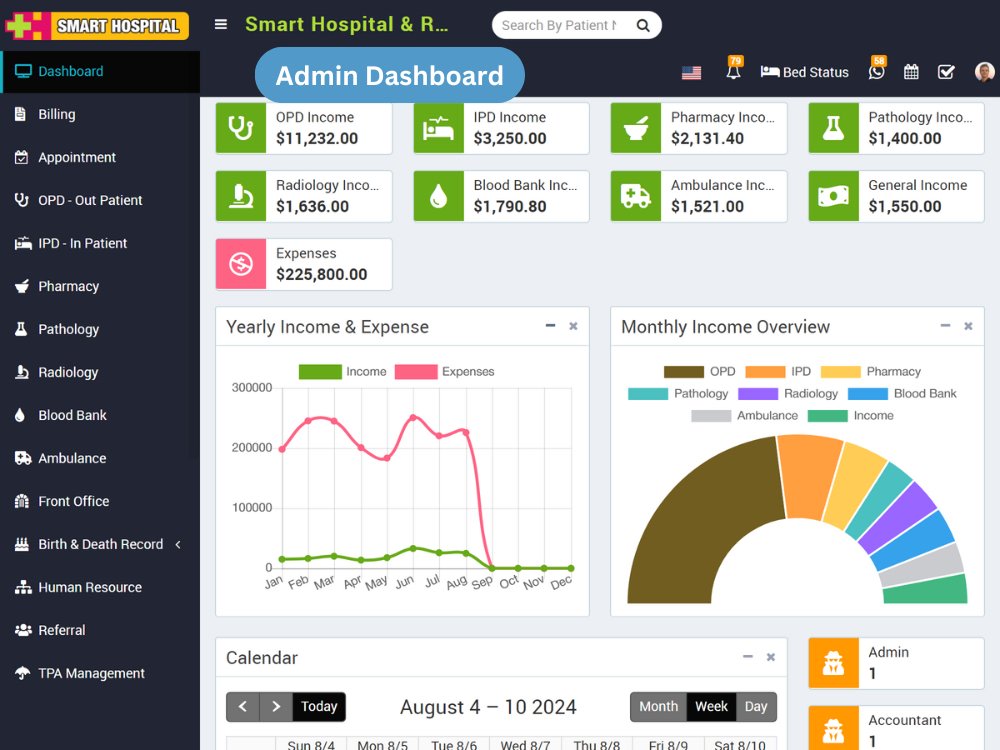Click into Search By Patient Name field
The height and width of the screenshot is (750, 1000).
point(559,26)
